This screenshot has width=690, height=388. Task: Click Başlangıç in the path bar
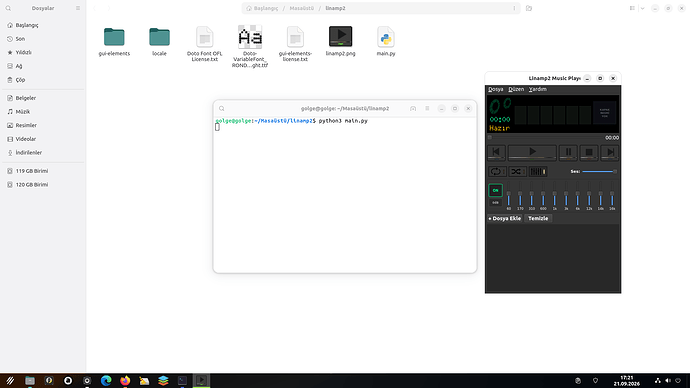click(x=262, y=8)
